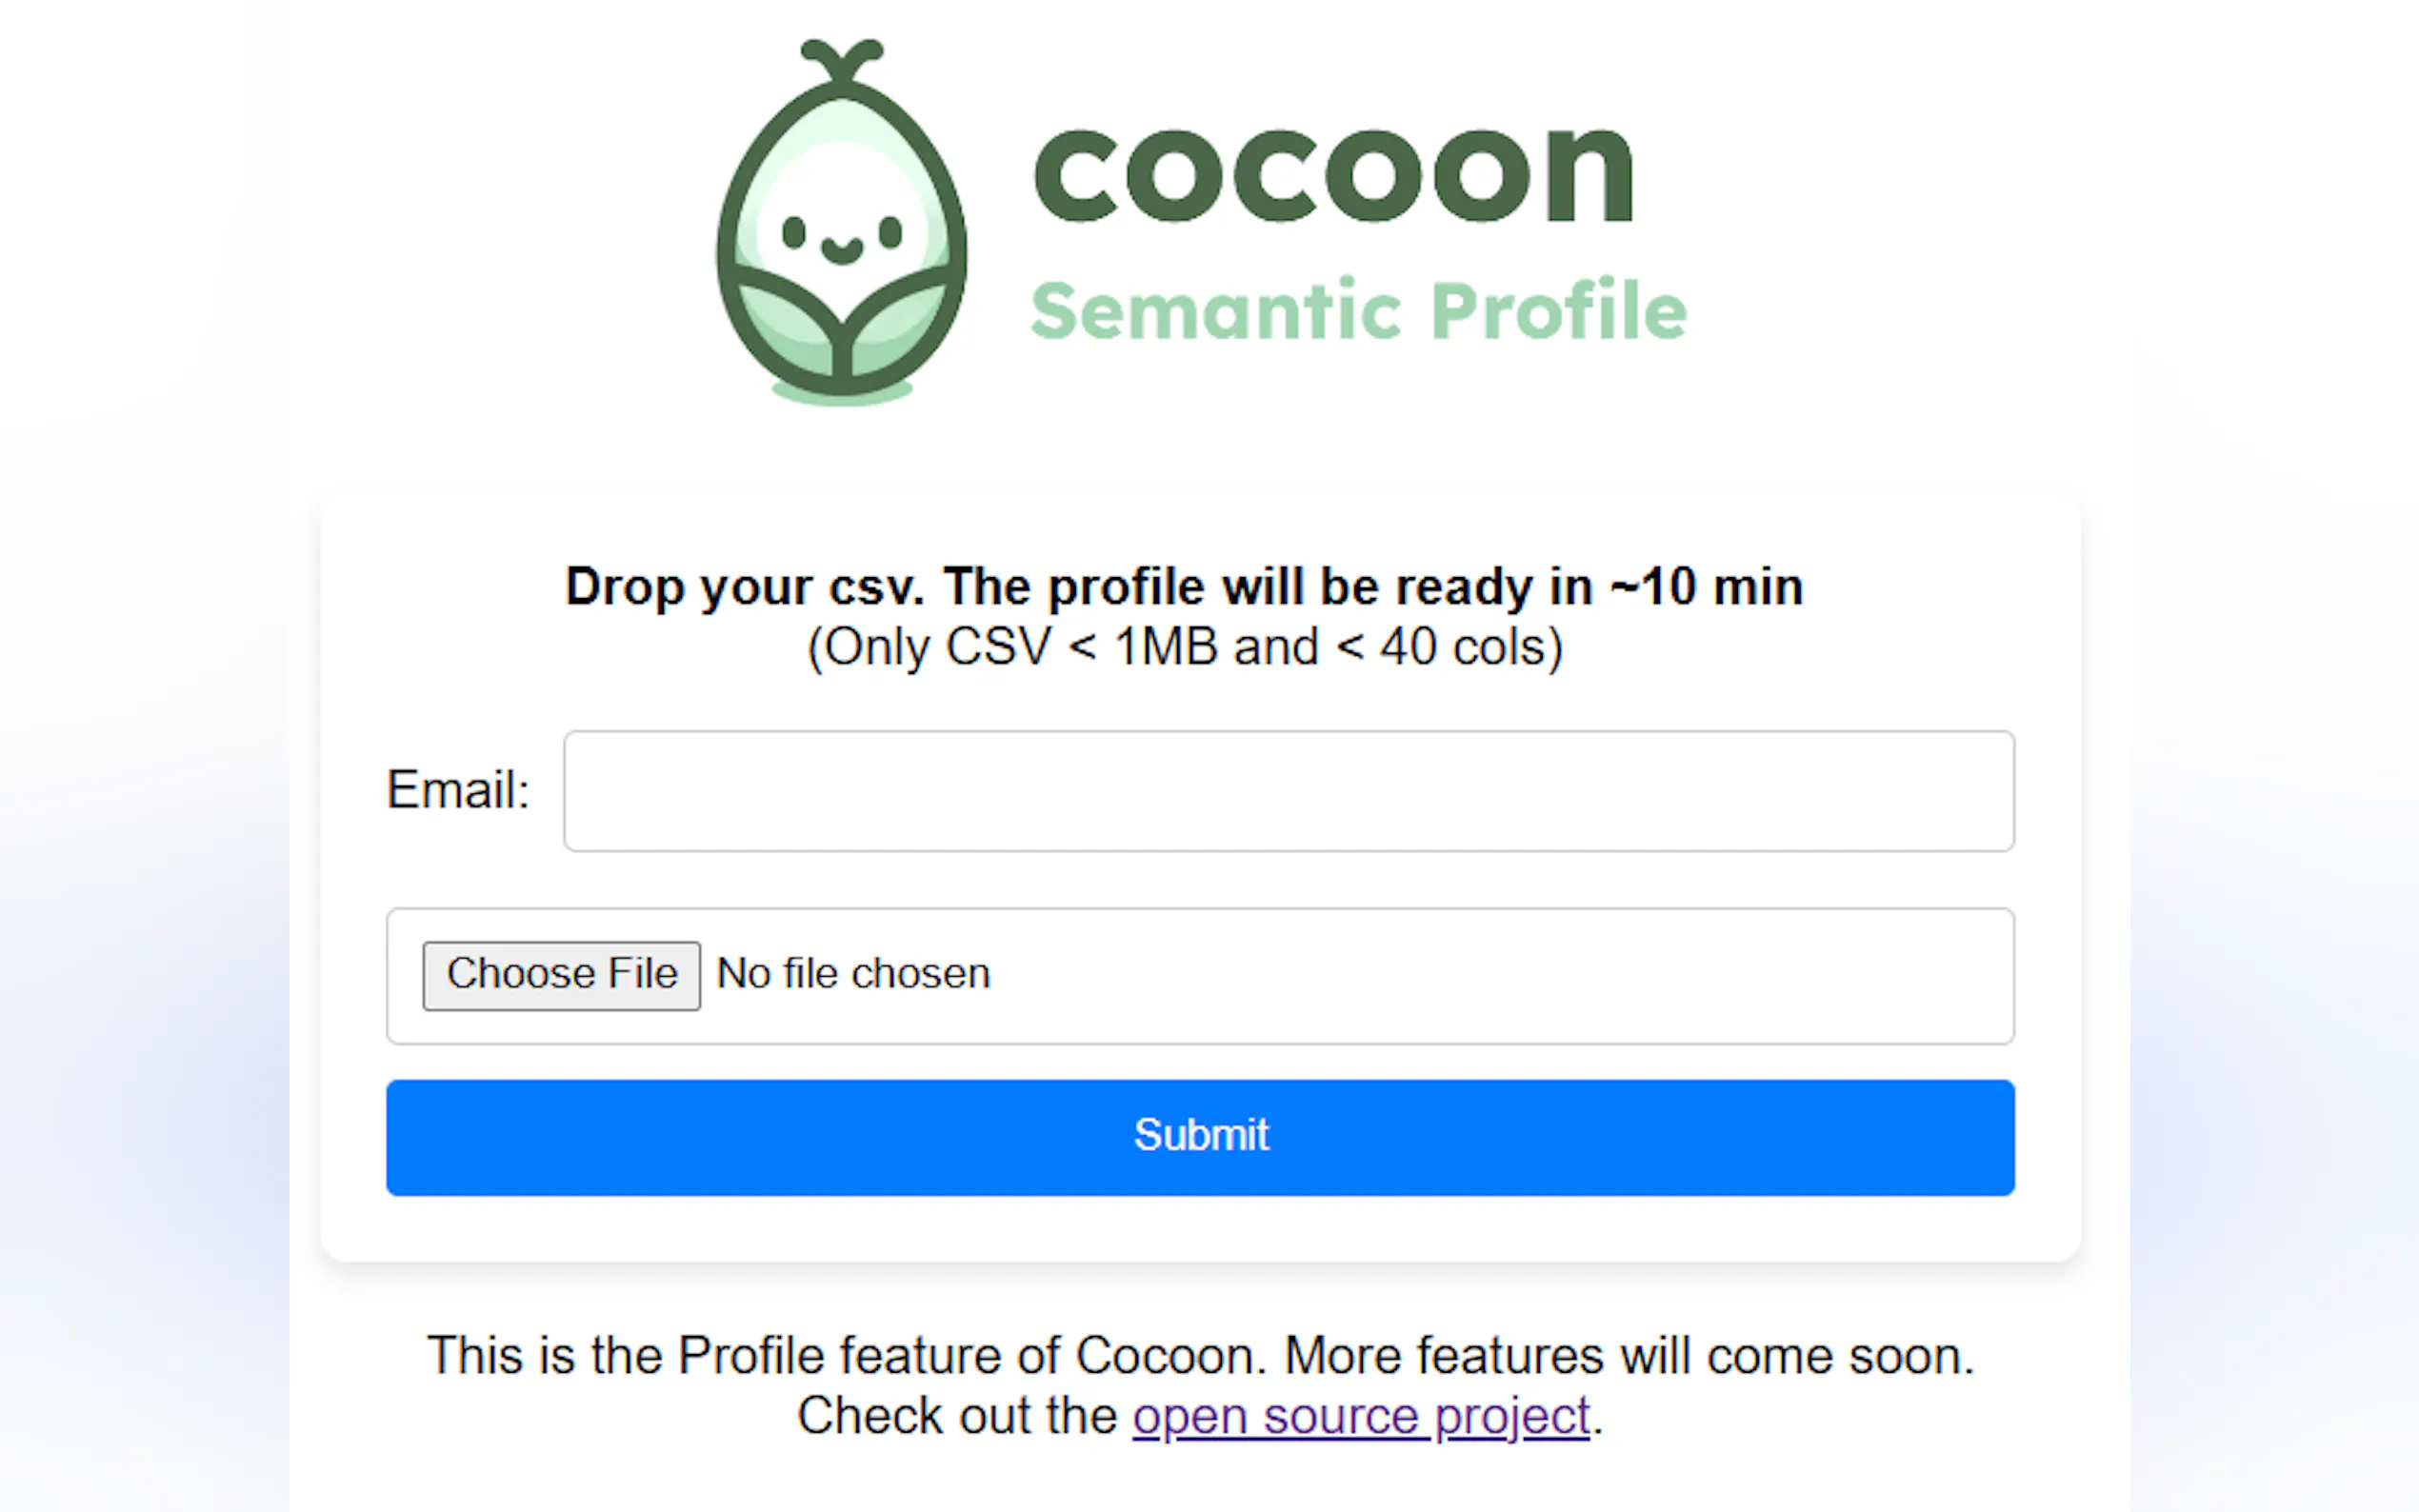2419x1512 pixels.
Task: Click the "Email:" field label
Action: pyautogui.click(x=457, y=790)
